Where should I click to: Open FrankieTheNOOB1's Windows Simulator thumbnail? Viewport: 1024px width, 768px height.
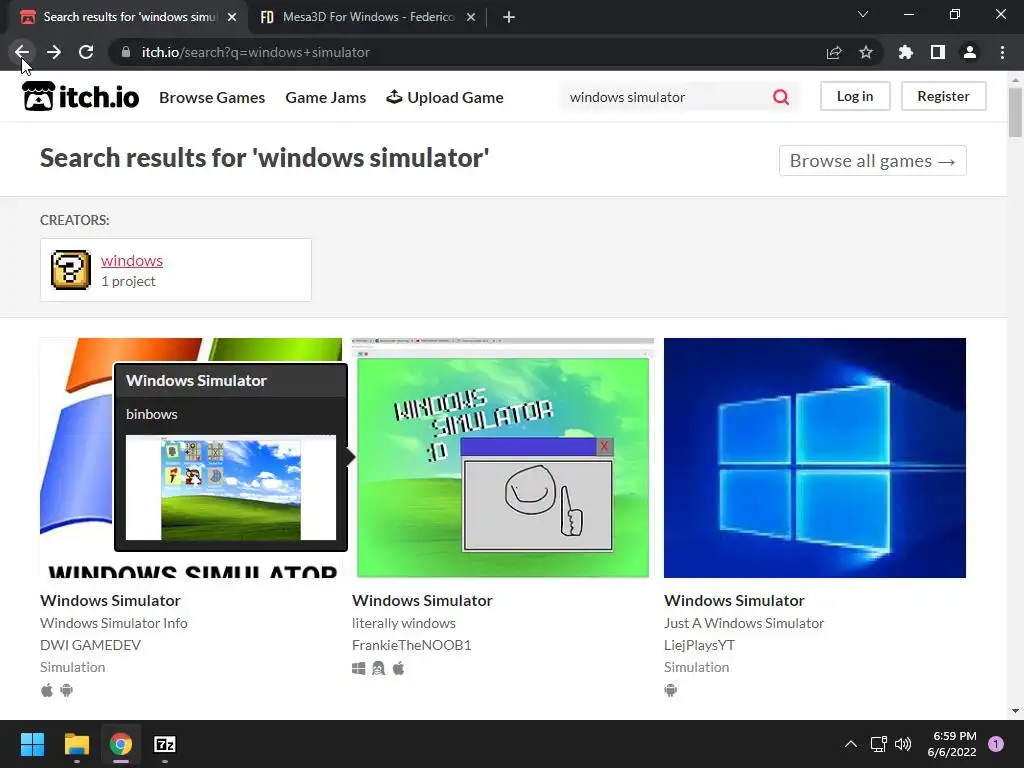[503, 458]
